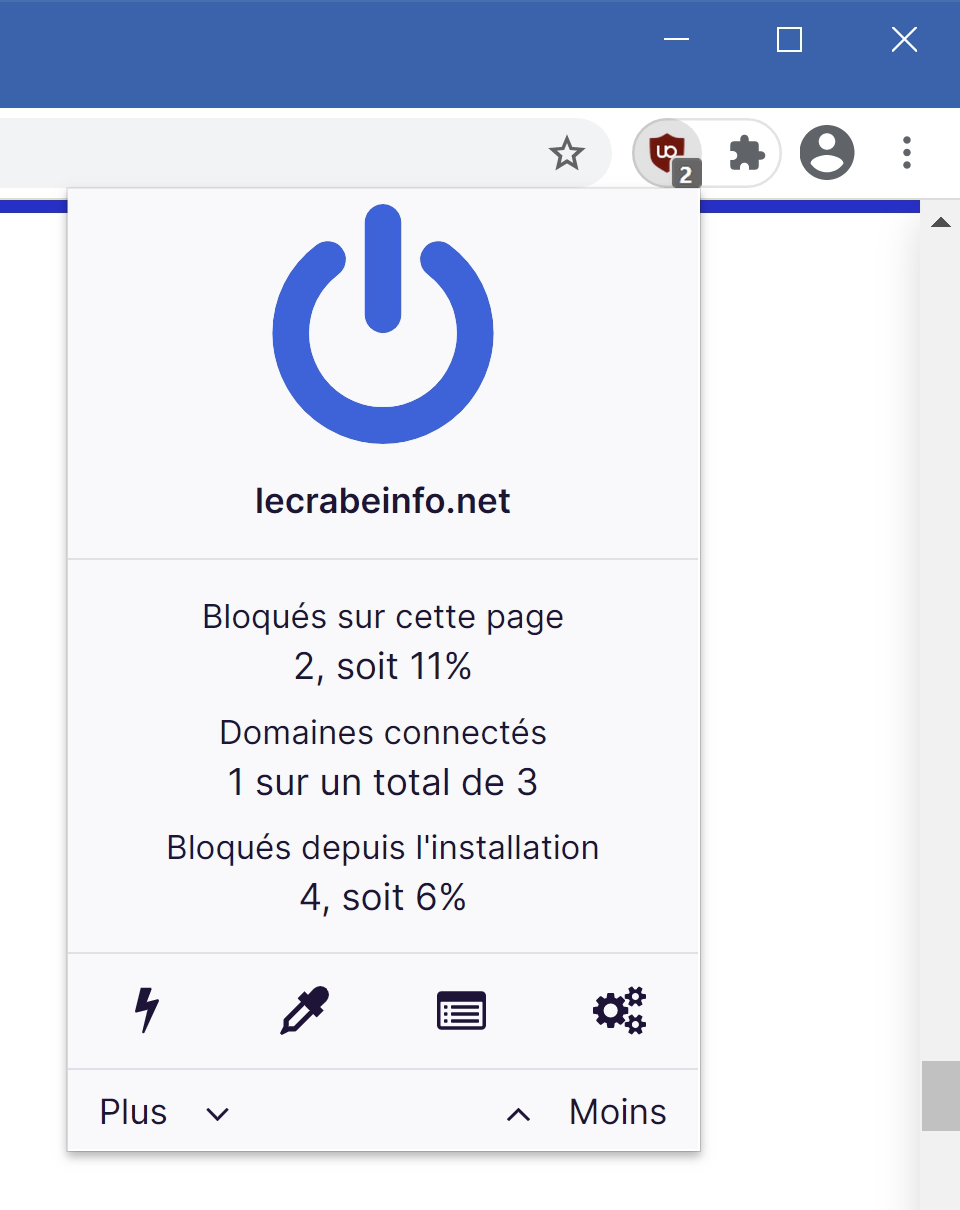This screenshot has width=960, height=1210.
Task: Click the lecrabeinfo.net domain name
Action: coord(383,501)
